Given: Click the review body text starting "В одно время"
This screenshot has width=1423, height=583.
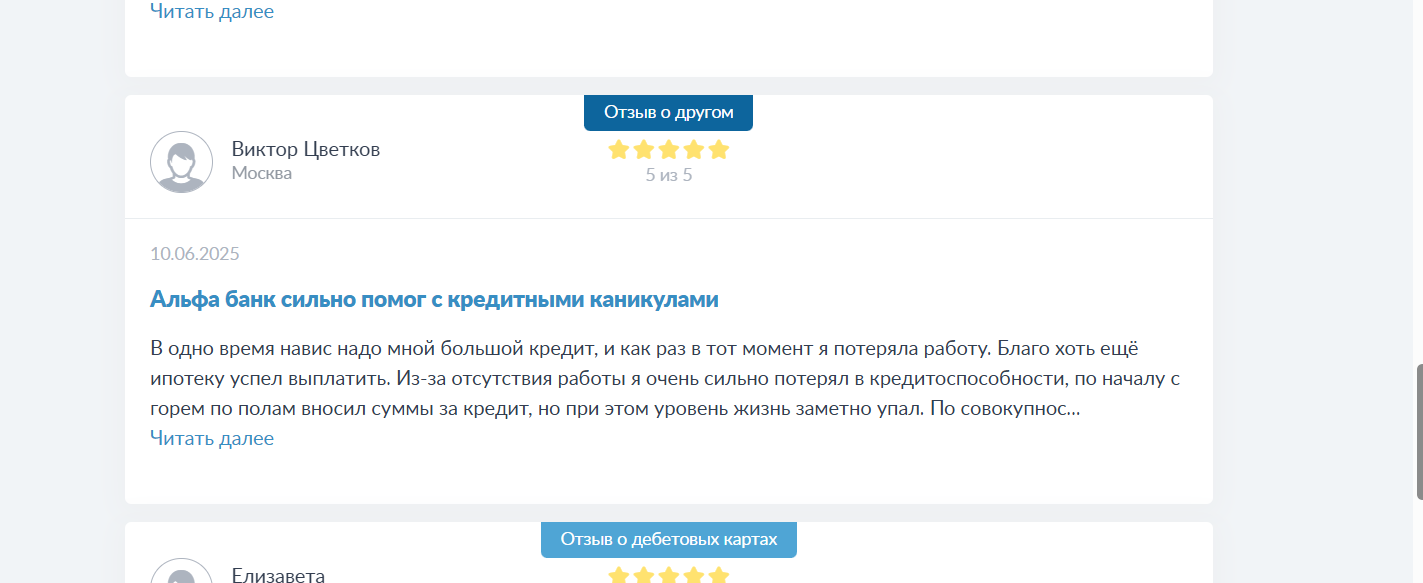Looking at the screenshot, I should [666, 379].
